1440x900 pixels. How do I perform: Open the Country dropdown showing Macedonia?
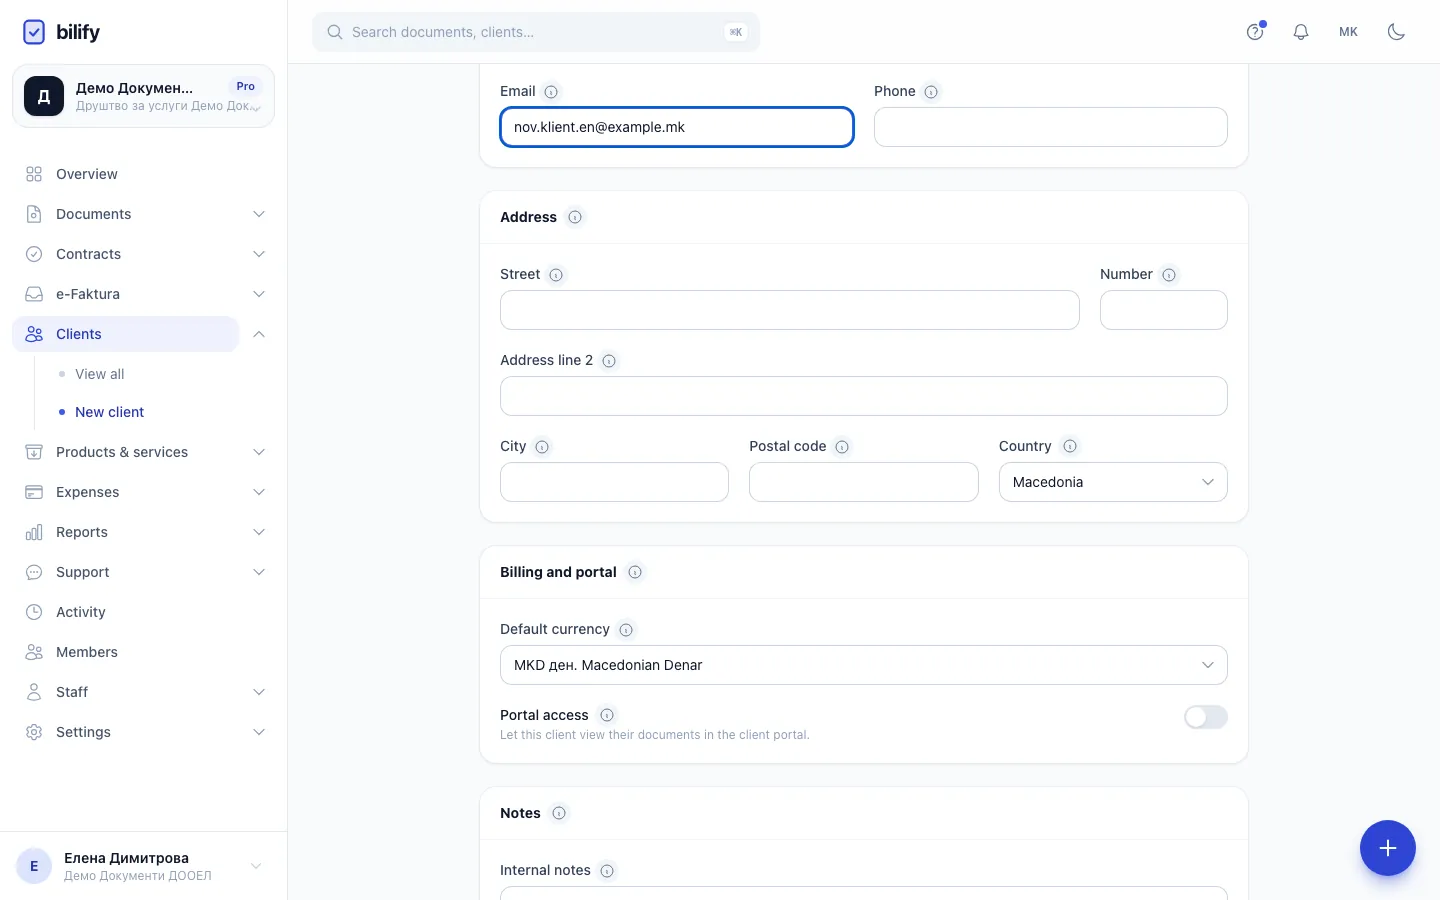[x=1113, y=482]
